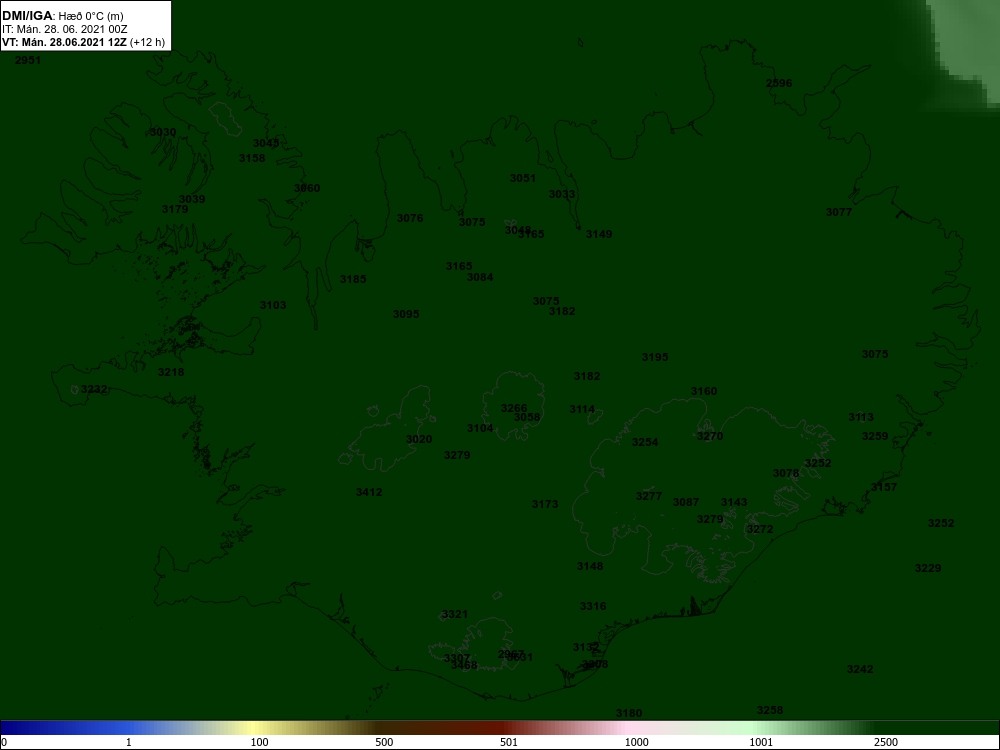Click the map value 3277
The image size is (1000, 750).
click(649, 496)
